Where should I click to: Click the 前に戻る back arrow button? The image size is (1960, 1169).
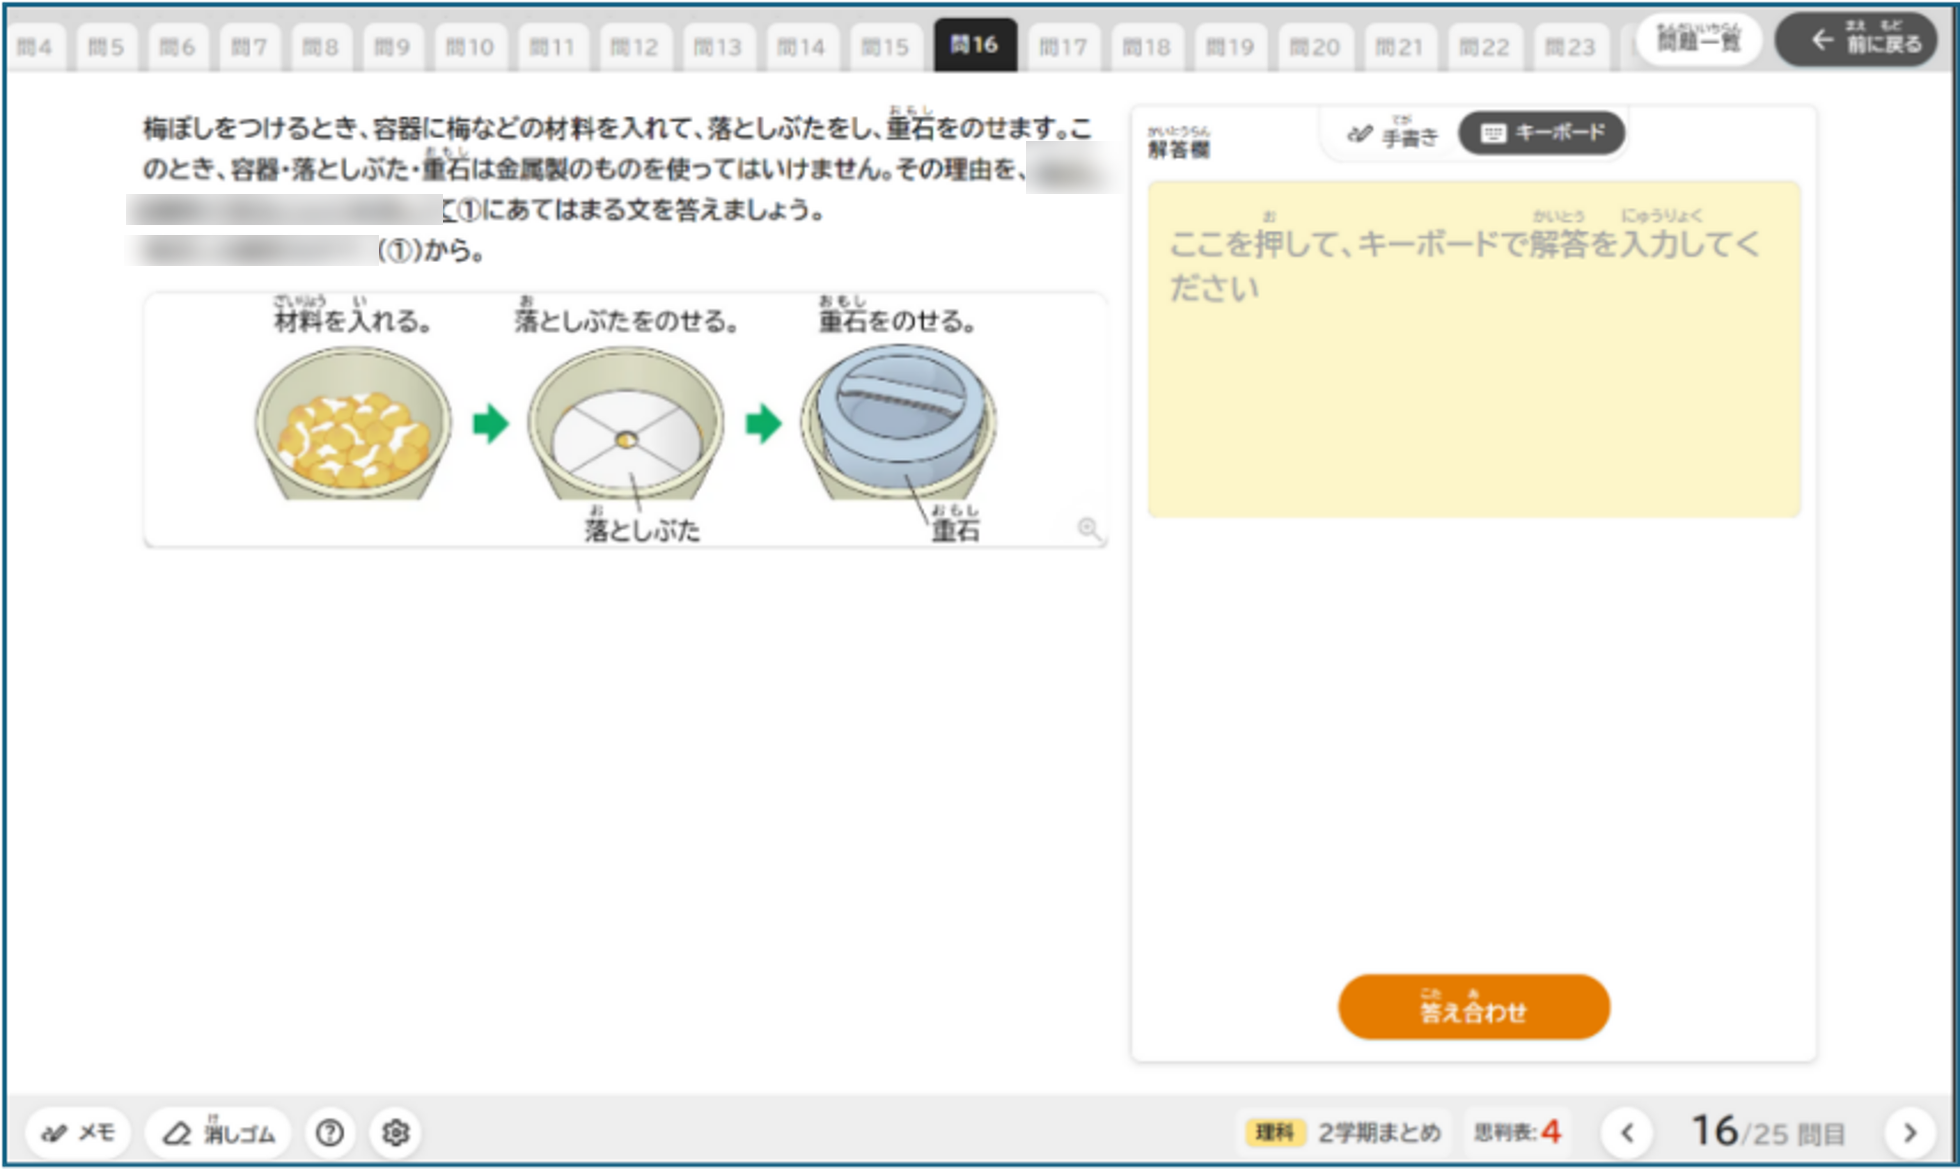point(1856,41)
